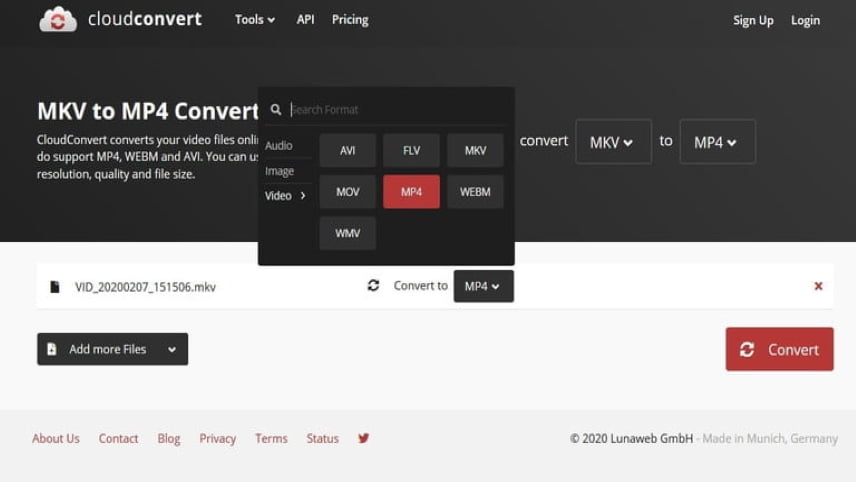Remove the file with the red X
Image resolution: width=856 pixels, height=482 pixels.
click(818, 286)
